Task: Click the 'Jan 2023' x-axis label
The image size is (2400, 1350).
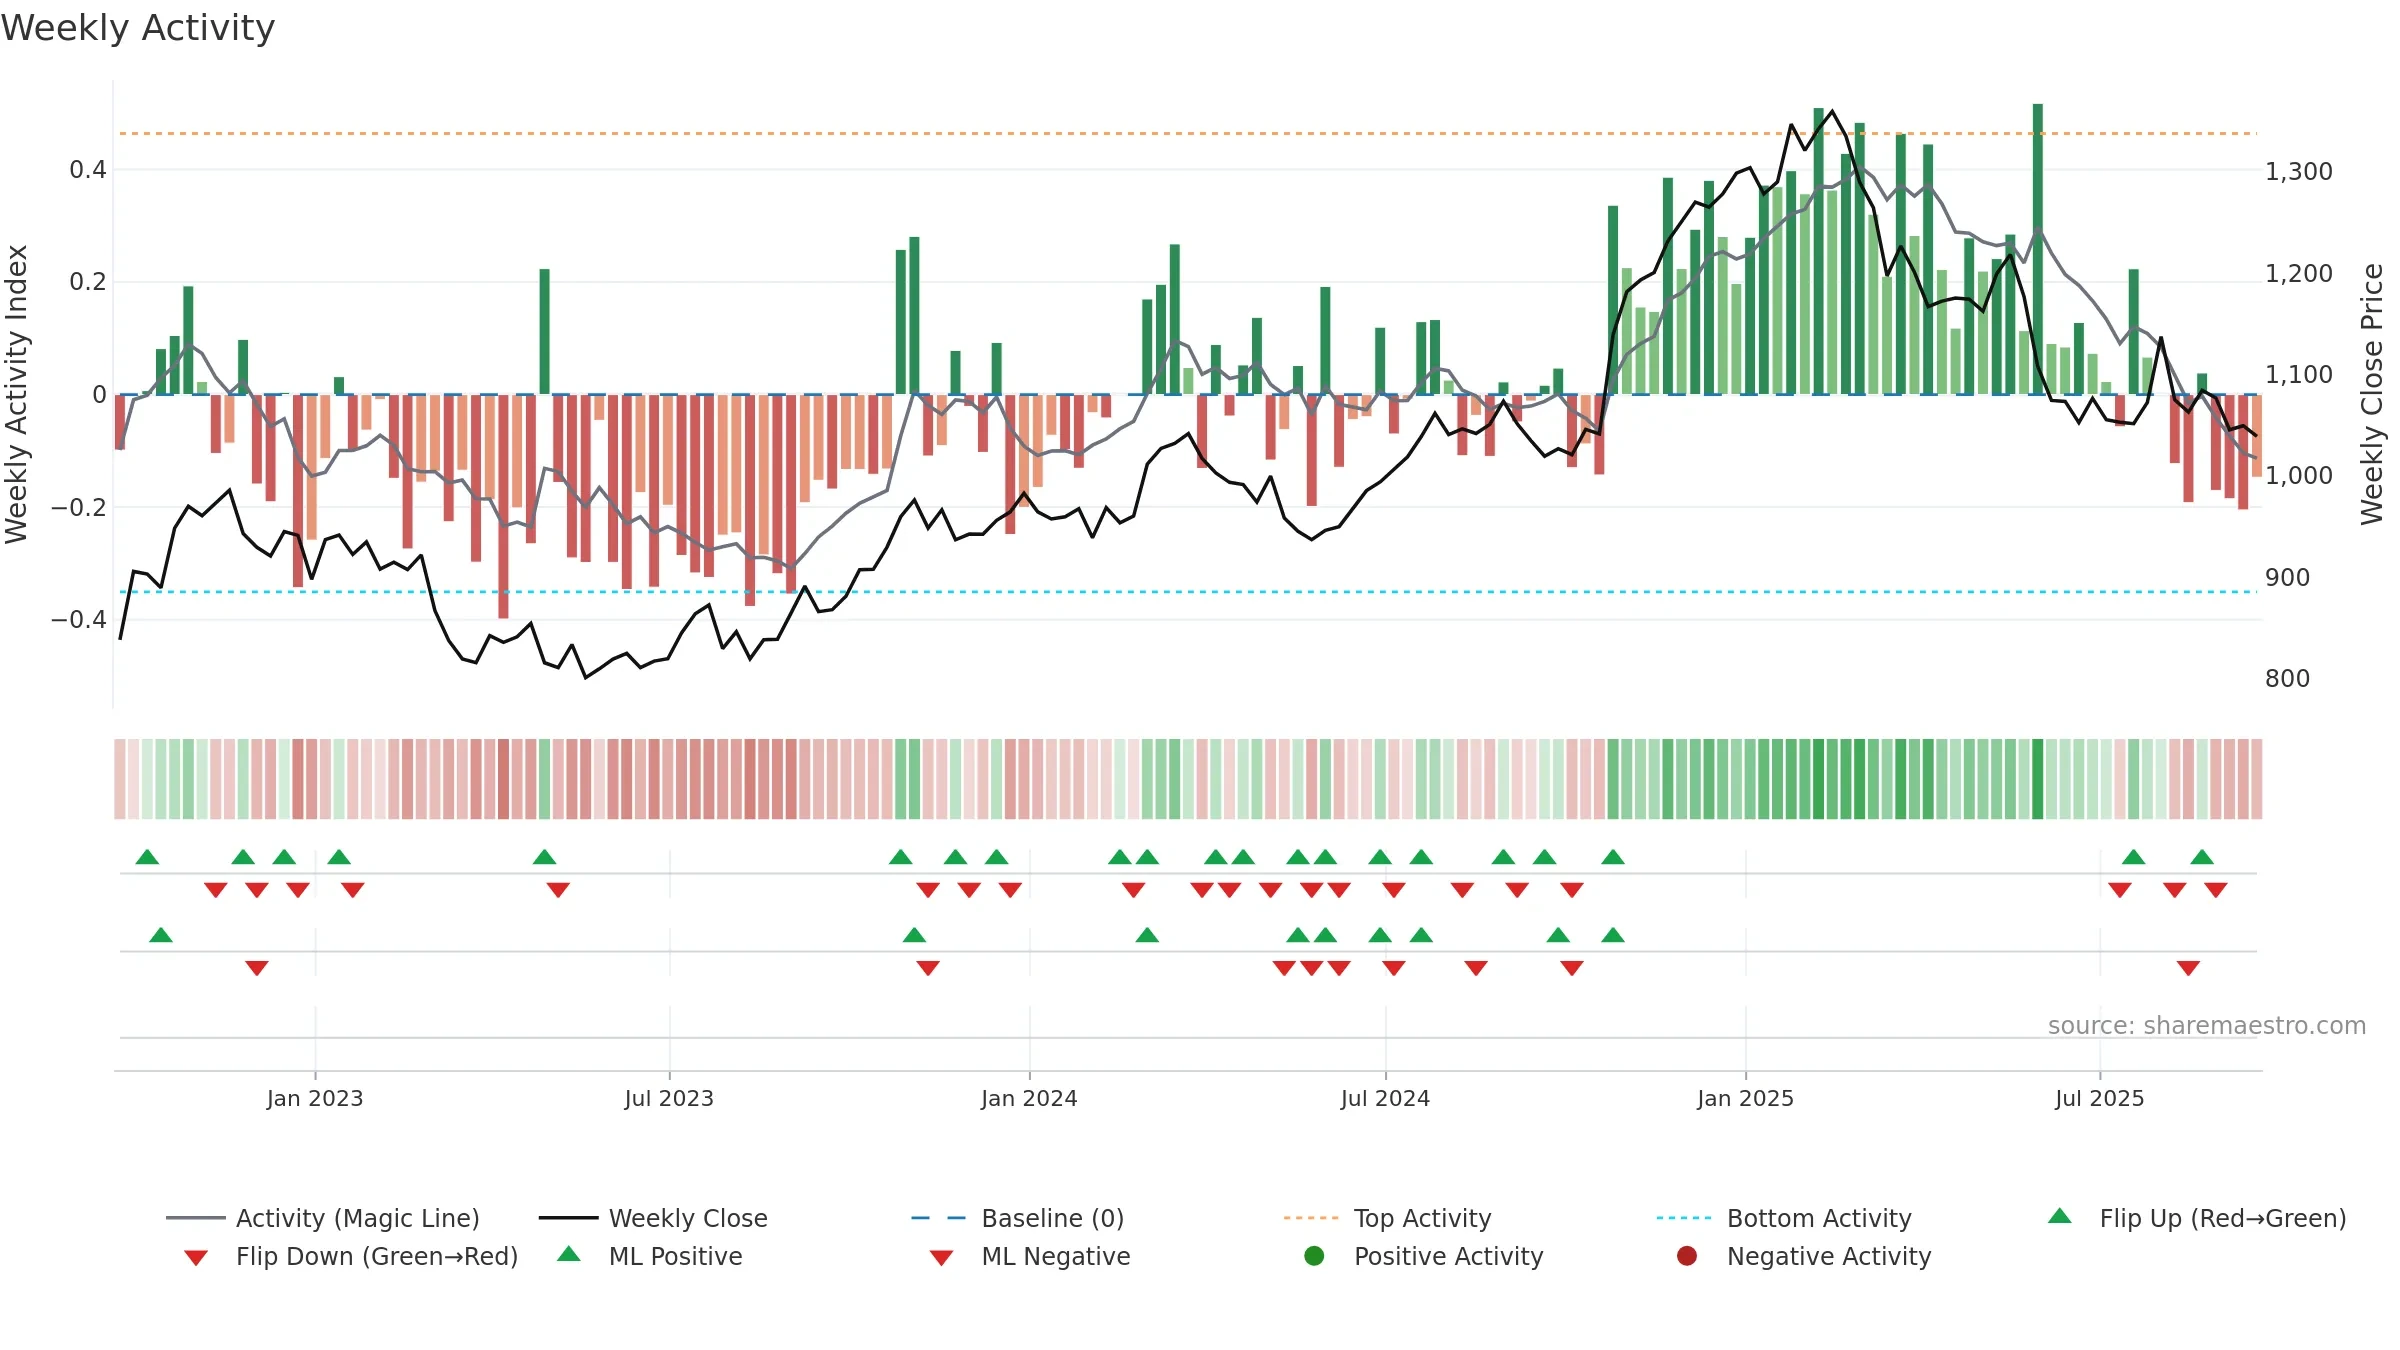Action: tap(315, 1098)
